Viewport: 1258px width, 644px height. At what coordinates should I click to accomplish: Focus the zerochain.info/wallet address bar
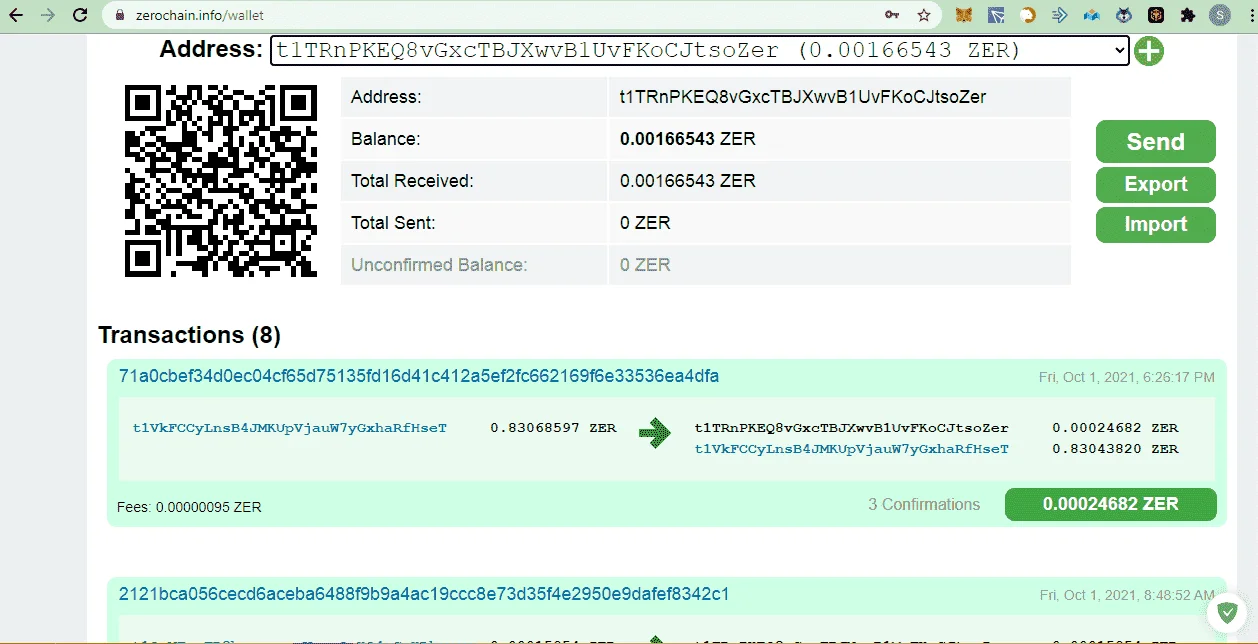pos(500,16)
